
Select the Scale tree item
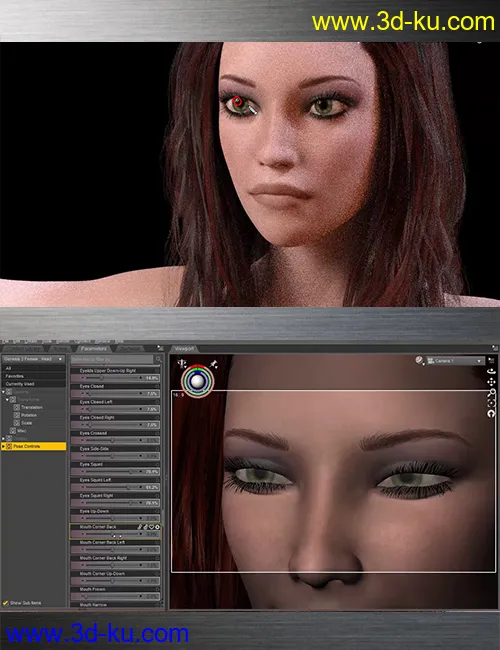click(27, 423)
